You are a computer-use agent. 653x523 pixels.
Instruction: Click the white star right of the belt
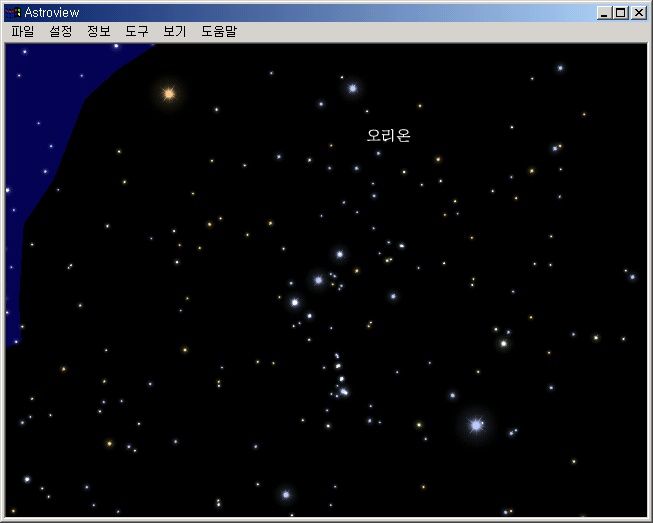click(503, 344)
